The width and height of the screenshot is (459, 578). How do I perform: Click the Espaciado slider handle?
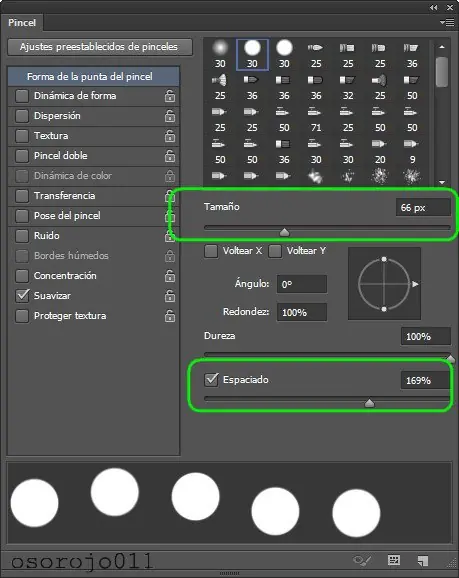coord(369,403)
